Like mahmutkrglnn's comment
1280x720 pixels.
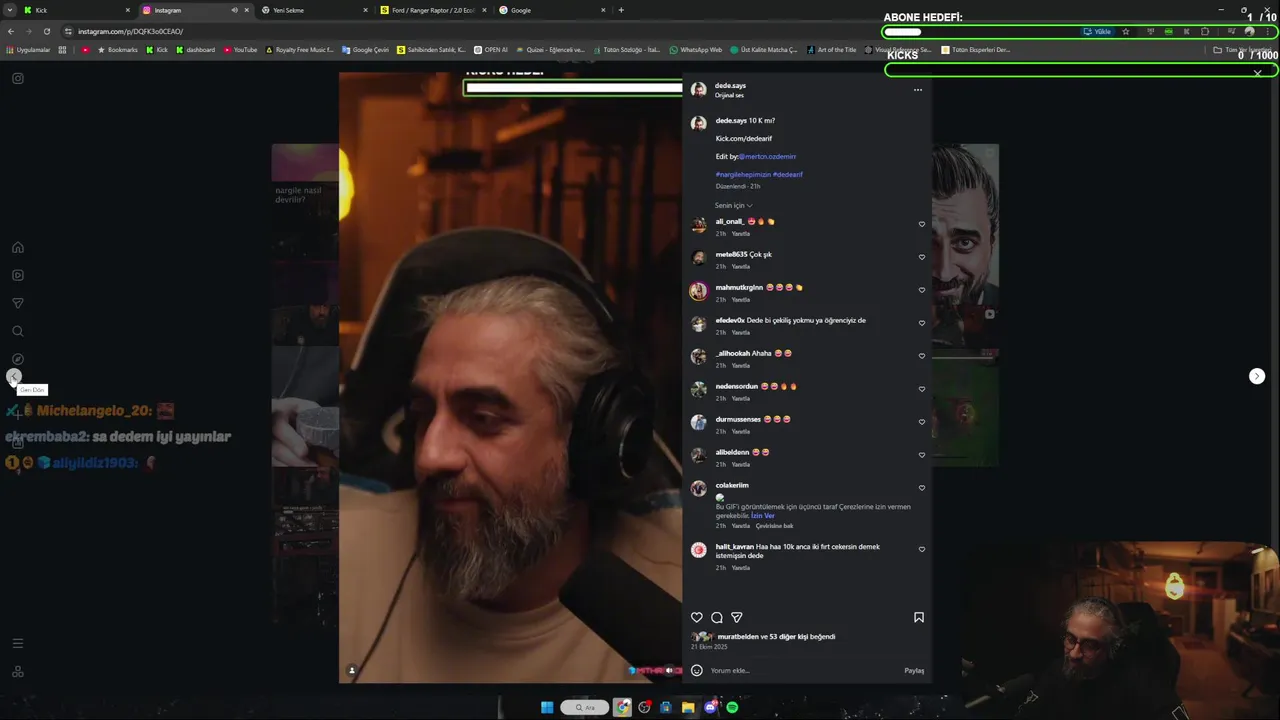[x=922, y=290]
